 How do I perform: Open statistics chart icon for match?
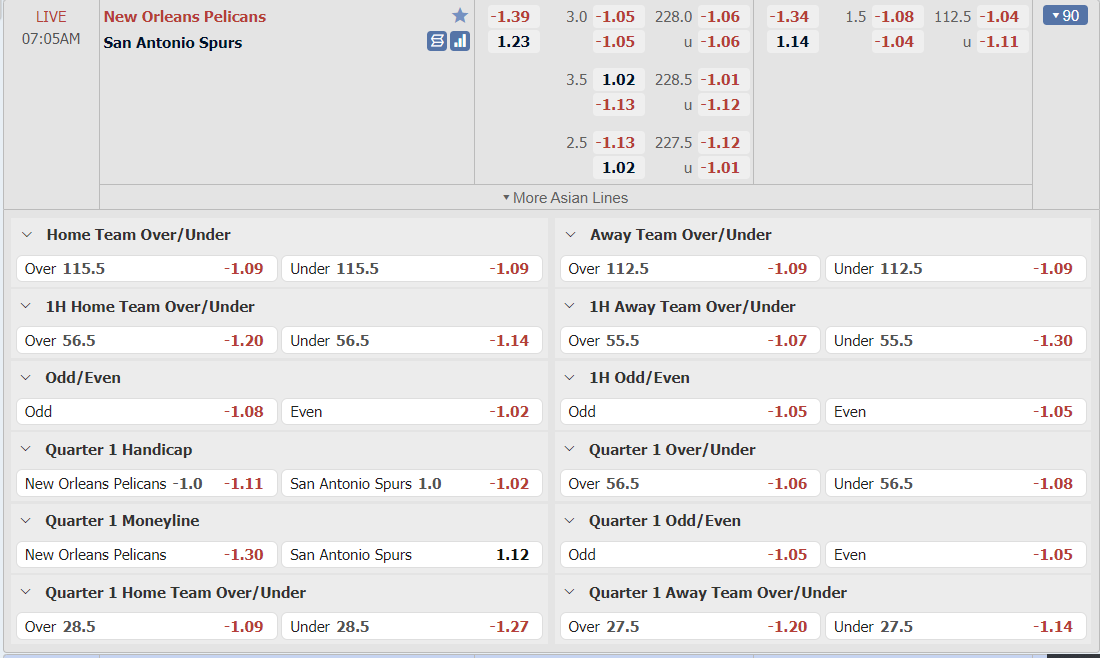[460, 41]
